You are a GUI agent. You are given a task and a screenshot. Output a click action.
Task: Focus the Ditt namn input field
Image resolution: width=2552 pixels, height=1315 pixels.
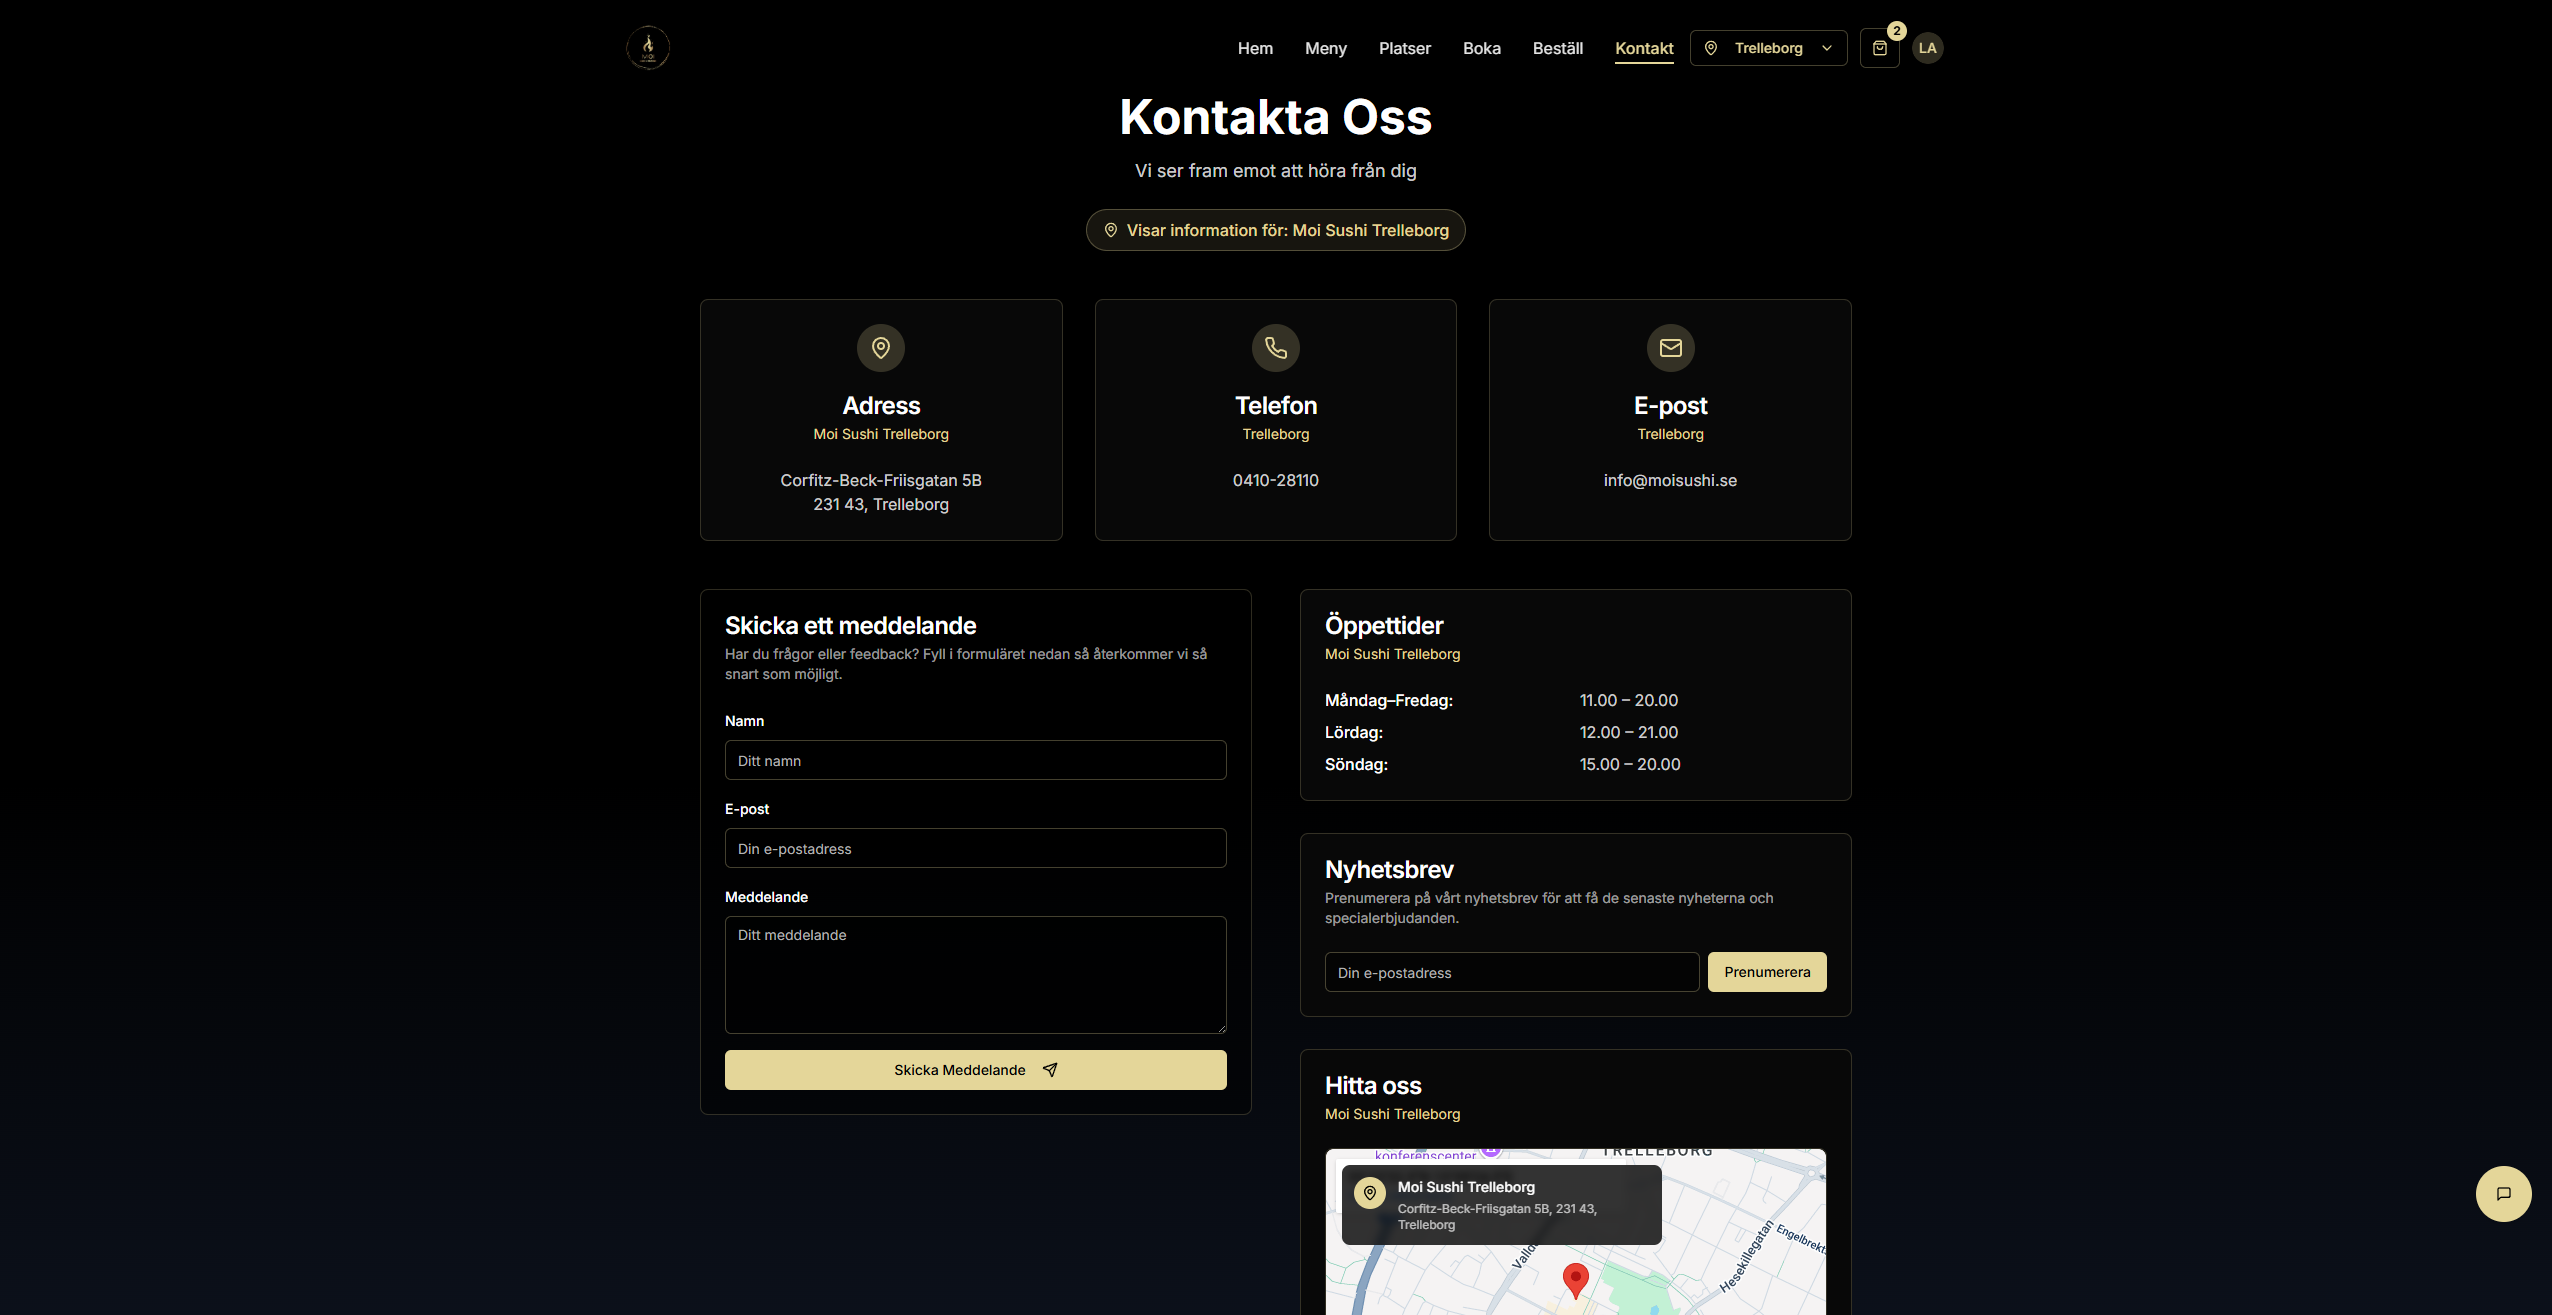975,760
